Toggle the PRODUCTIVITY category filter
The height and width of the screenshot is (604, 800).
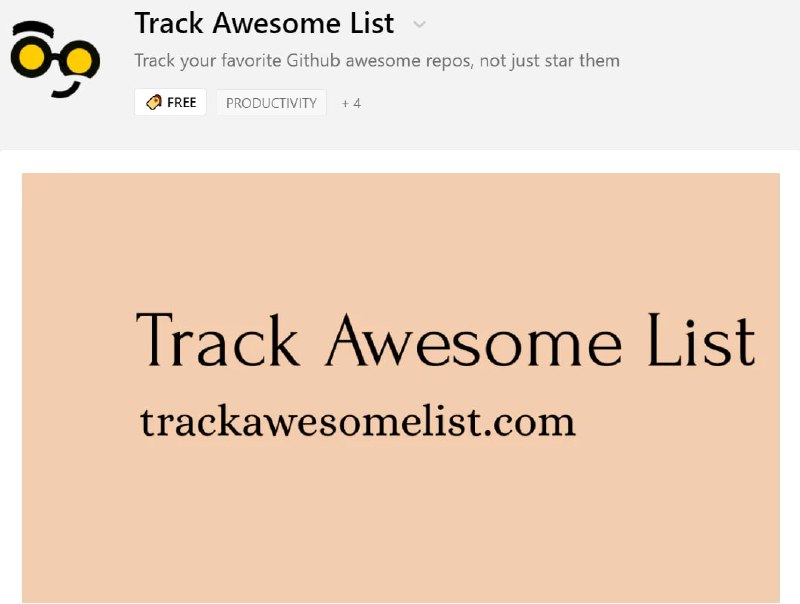tap(271, 102)
